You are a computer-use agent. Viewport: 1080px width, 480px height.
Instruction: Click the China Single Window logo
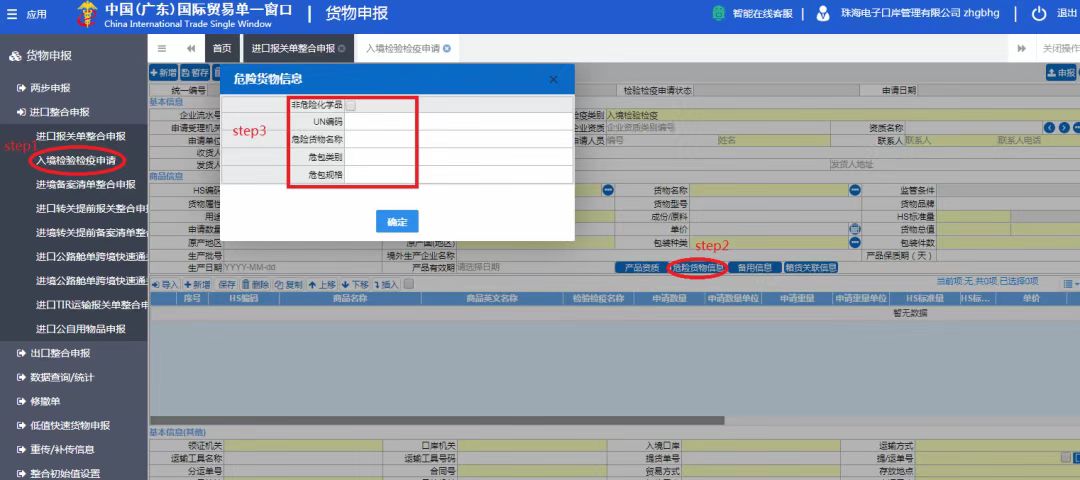pos(87,14)
